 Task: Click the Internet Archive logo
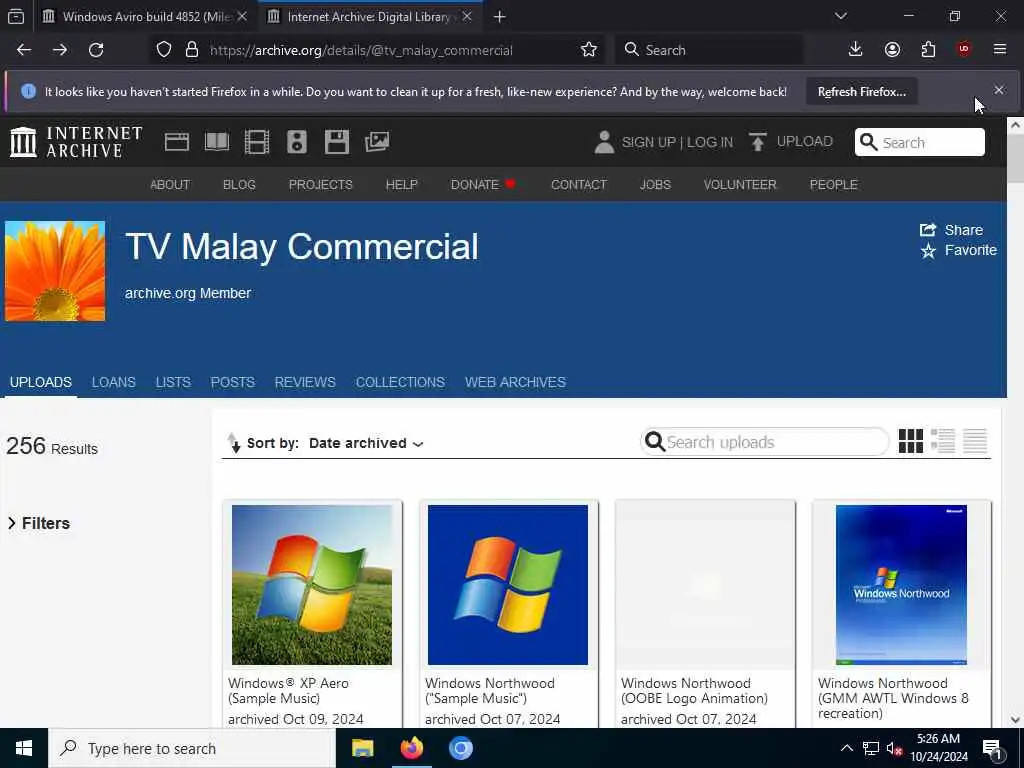pyautogui.click(x=76, y=142)
